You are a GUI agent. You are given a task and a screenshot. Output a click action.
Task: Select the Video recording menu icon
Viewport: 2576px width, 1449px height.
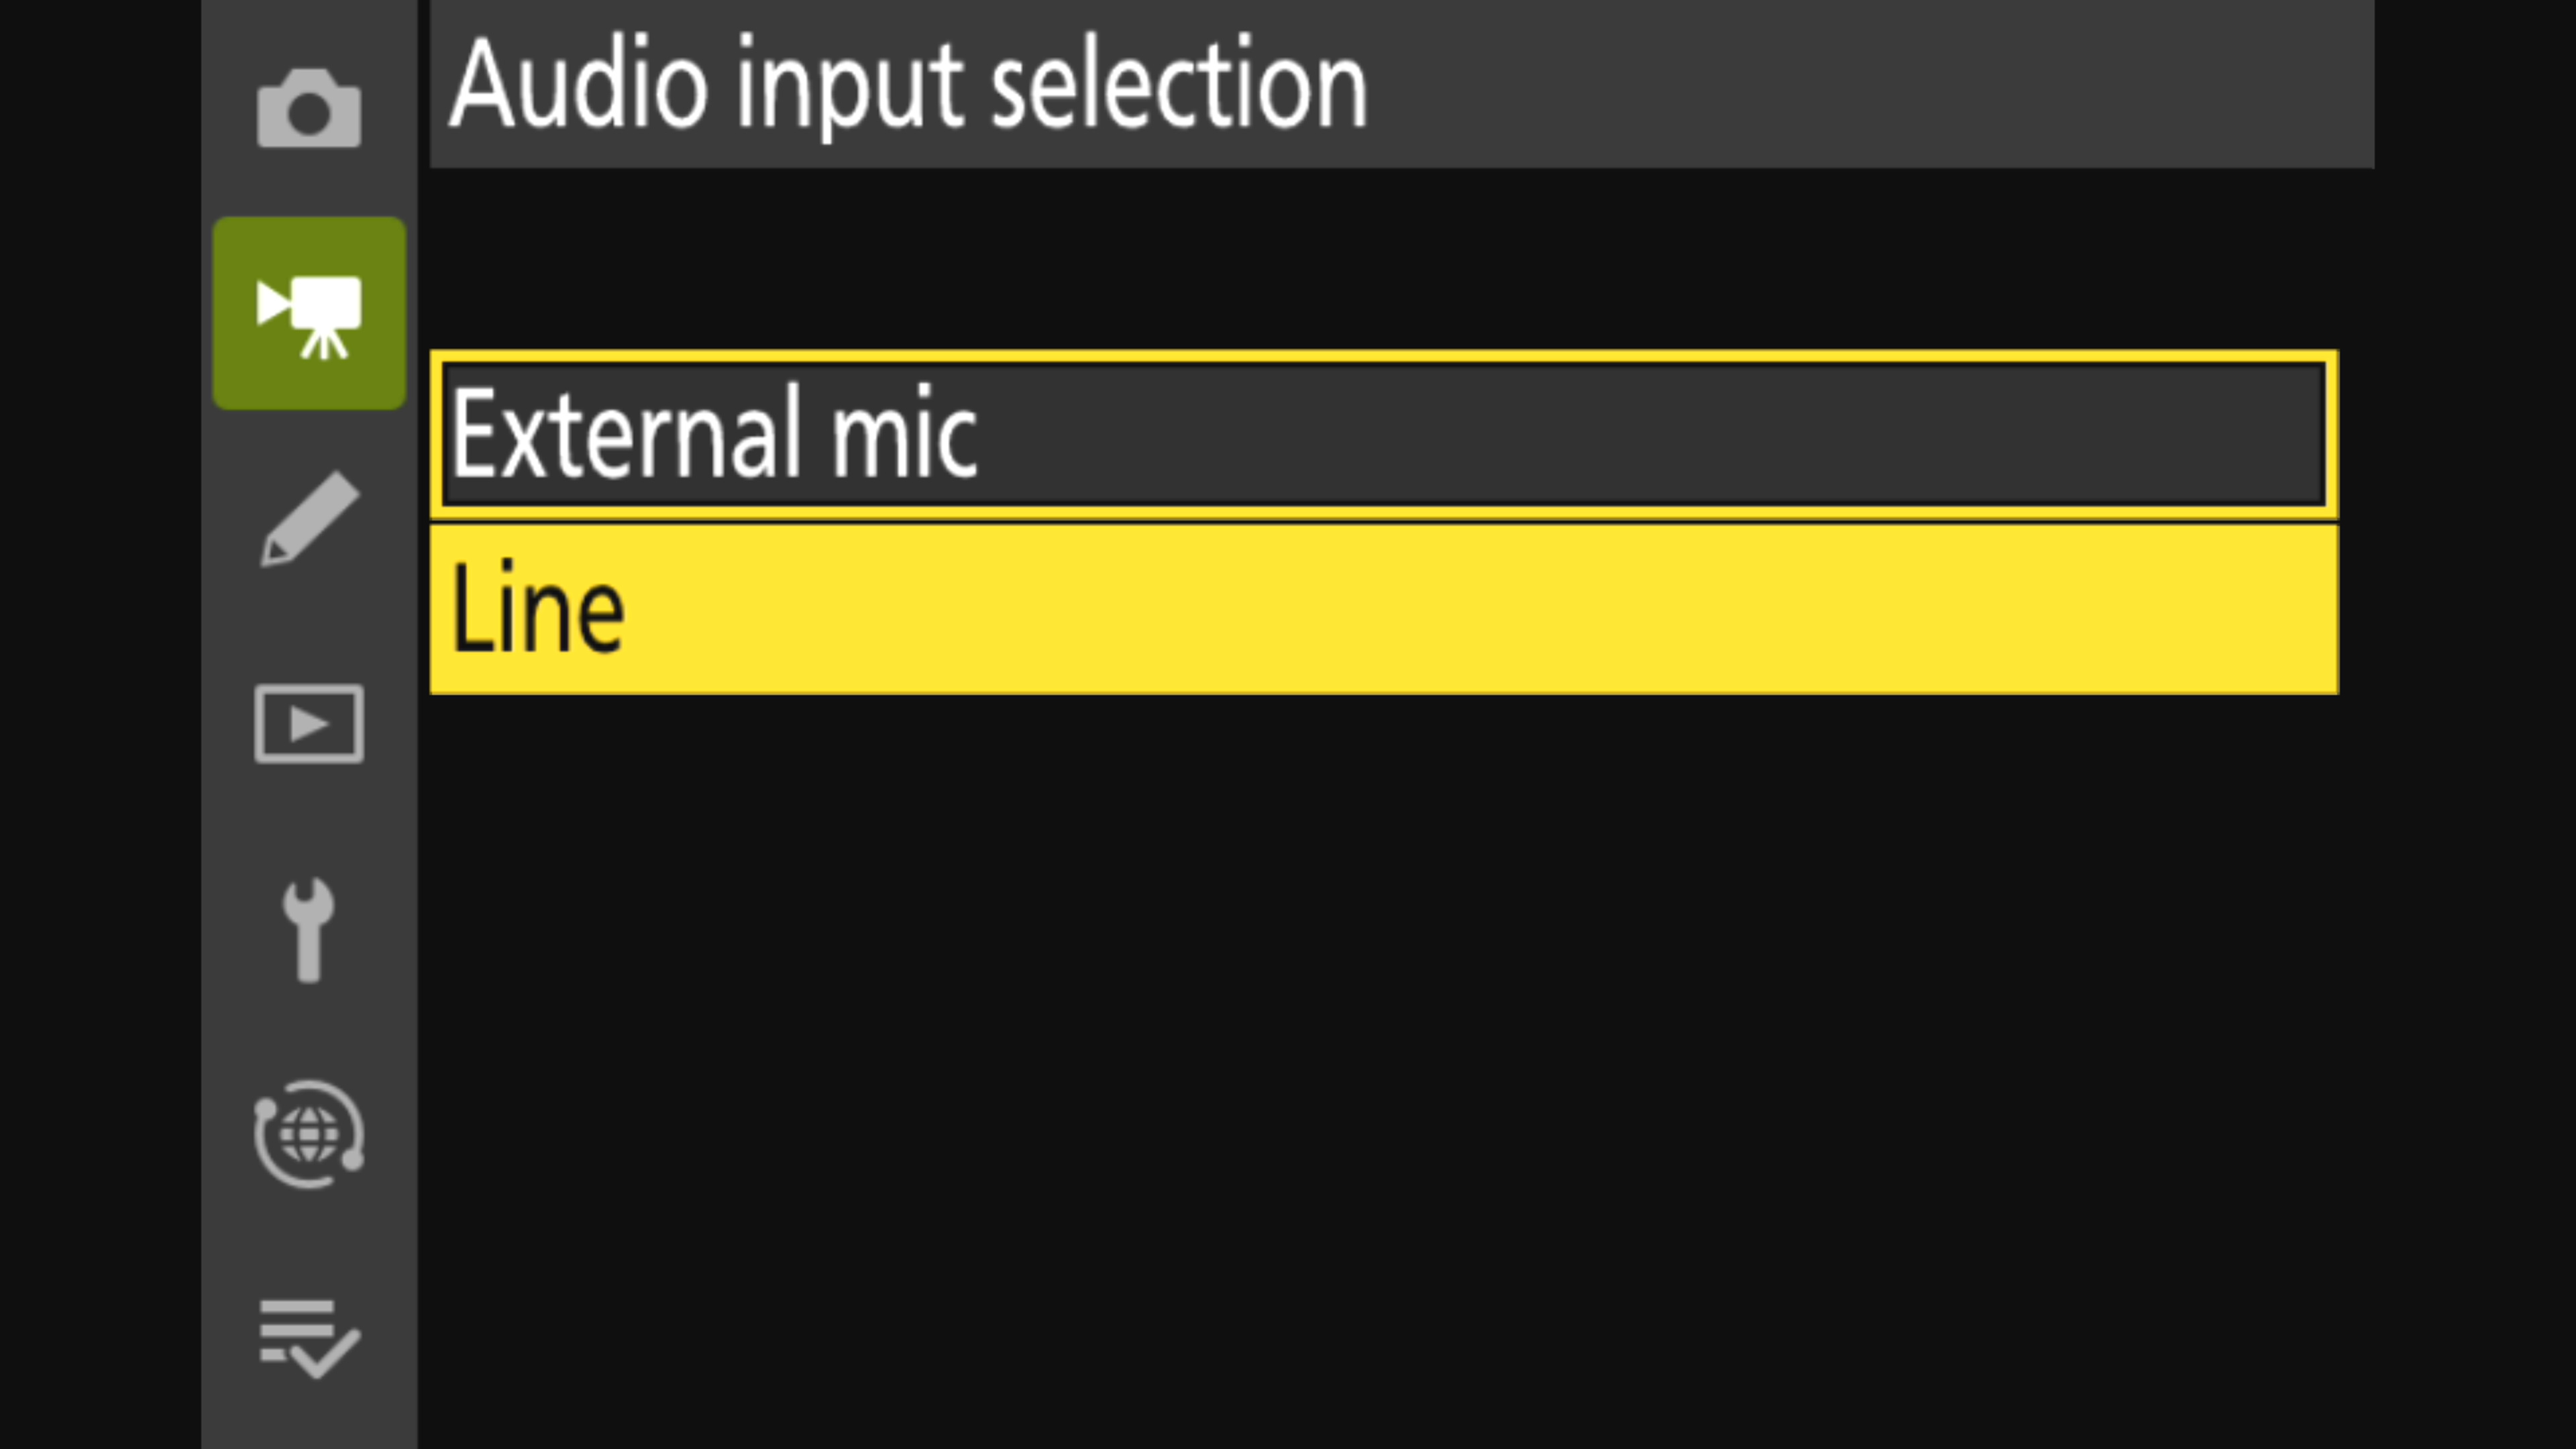(308, 313)
